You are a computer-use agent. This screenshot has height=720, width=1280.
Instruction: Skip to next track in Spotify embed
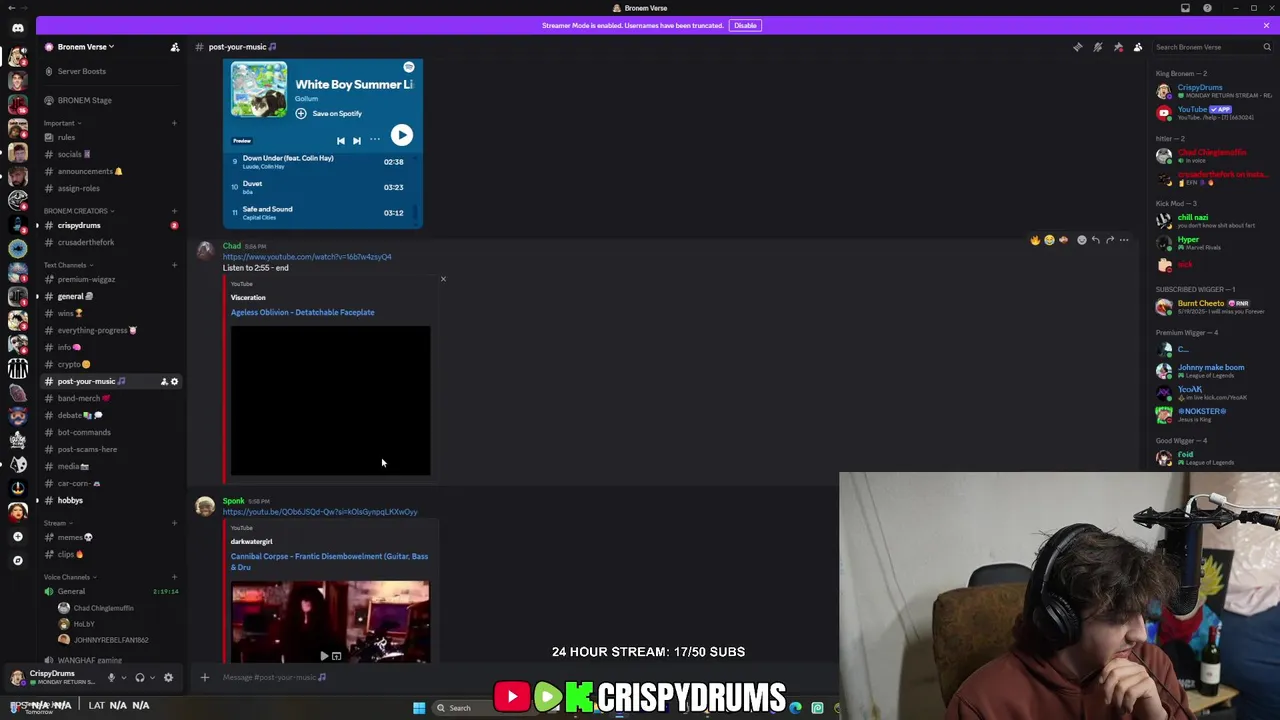tap(357, 140)
